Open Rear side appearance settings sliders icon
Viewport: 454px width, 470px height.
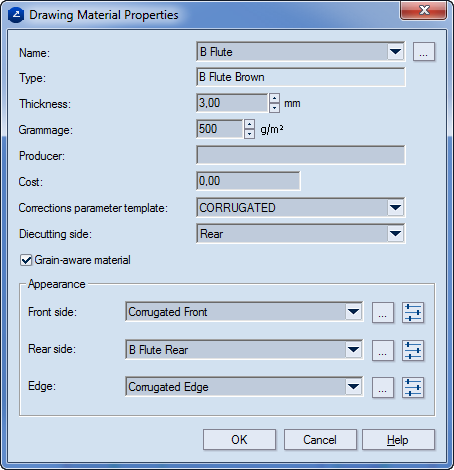[413, 350]
